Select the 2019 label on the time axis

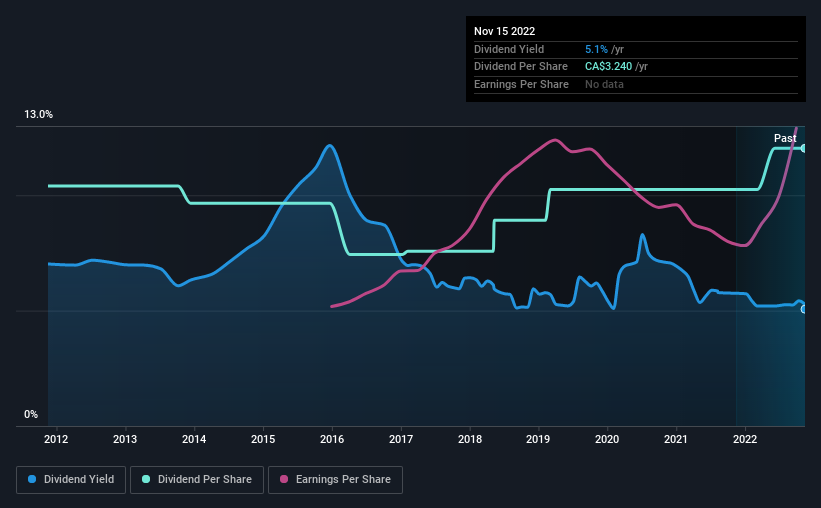click(538, 439)
